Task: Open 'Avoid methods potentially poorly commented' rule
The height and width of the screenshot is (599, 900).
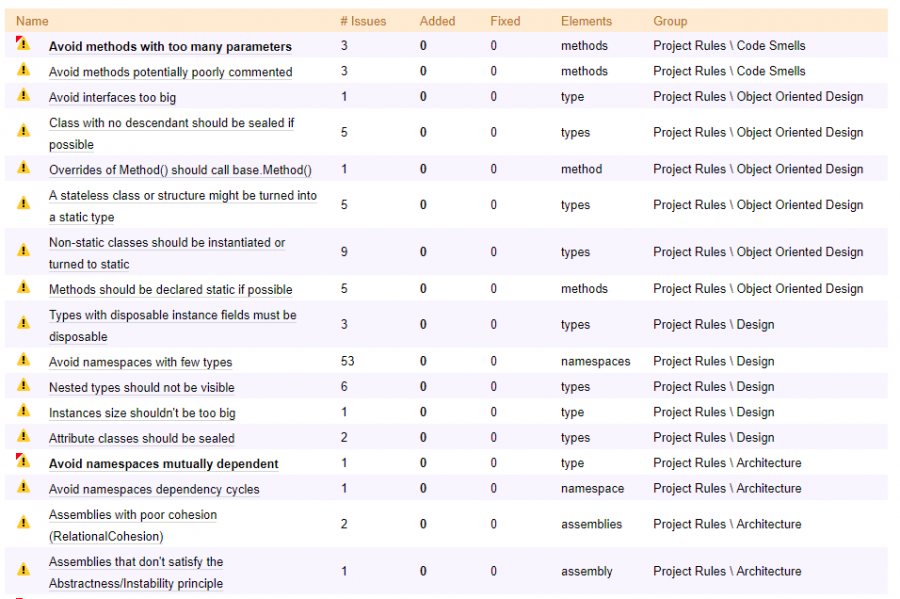Action: coord(170,72)
